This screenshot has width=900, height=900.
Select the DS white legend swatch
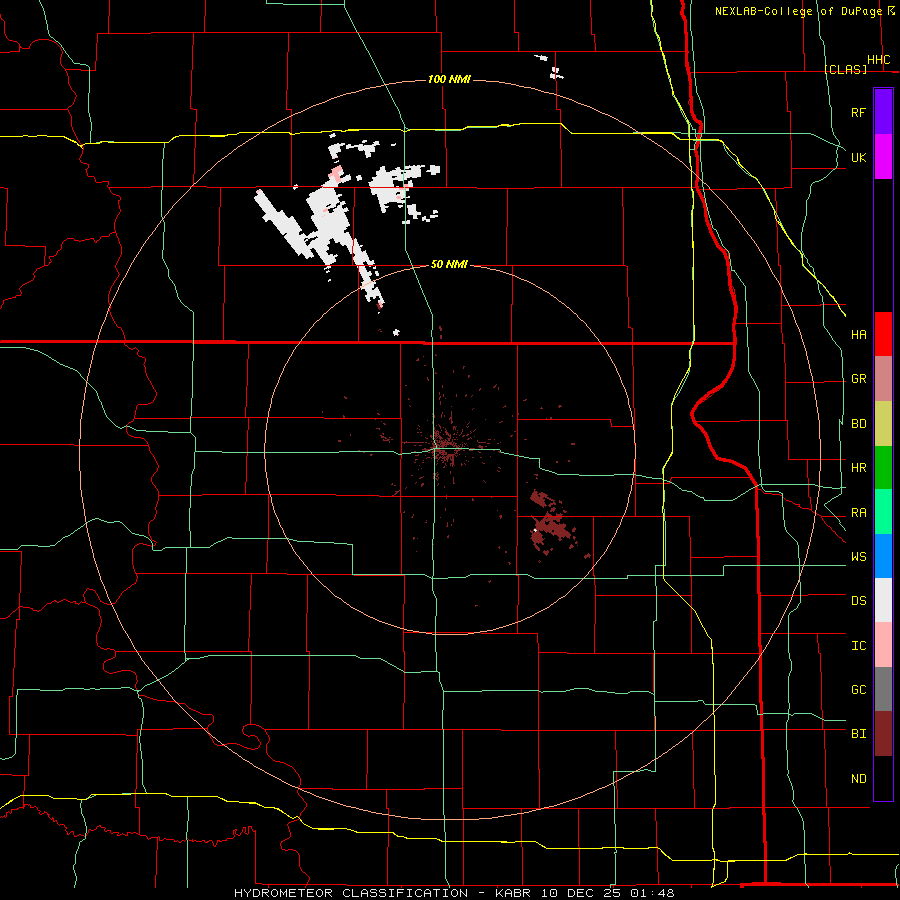point(883,600)
